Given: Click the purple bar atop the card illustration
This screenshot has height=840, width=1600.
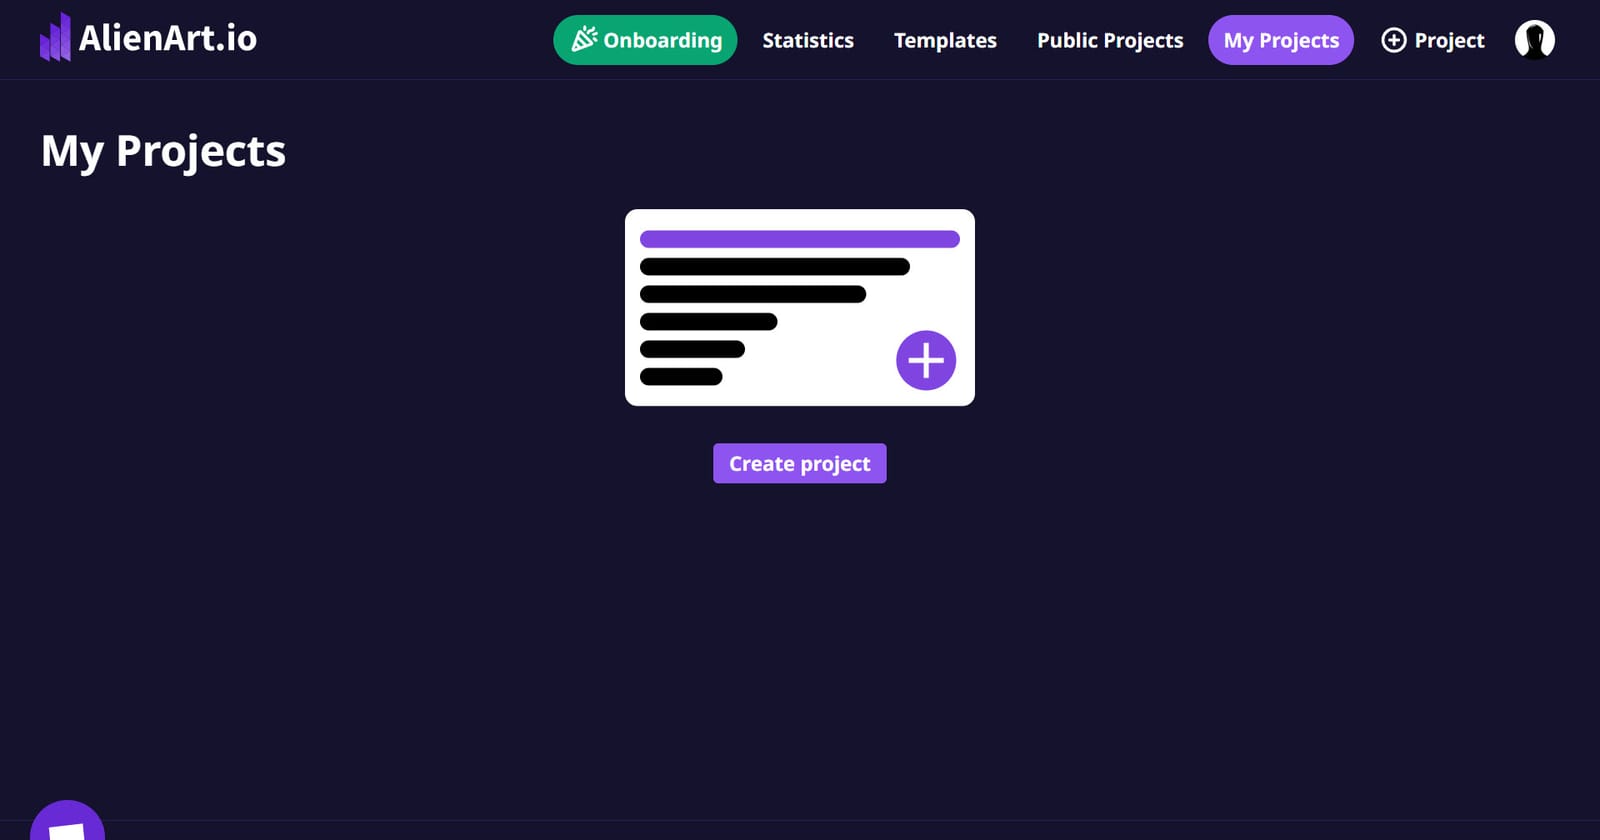Looking at the screenshot, I should 799,239.
